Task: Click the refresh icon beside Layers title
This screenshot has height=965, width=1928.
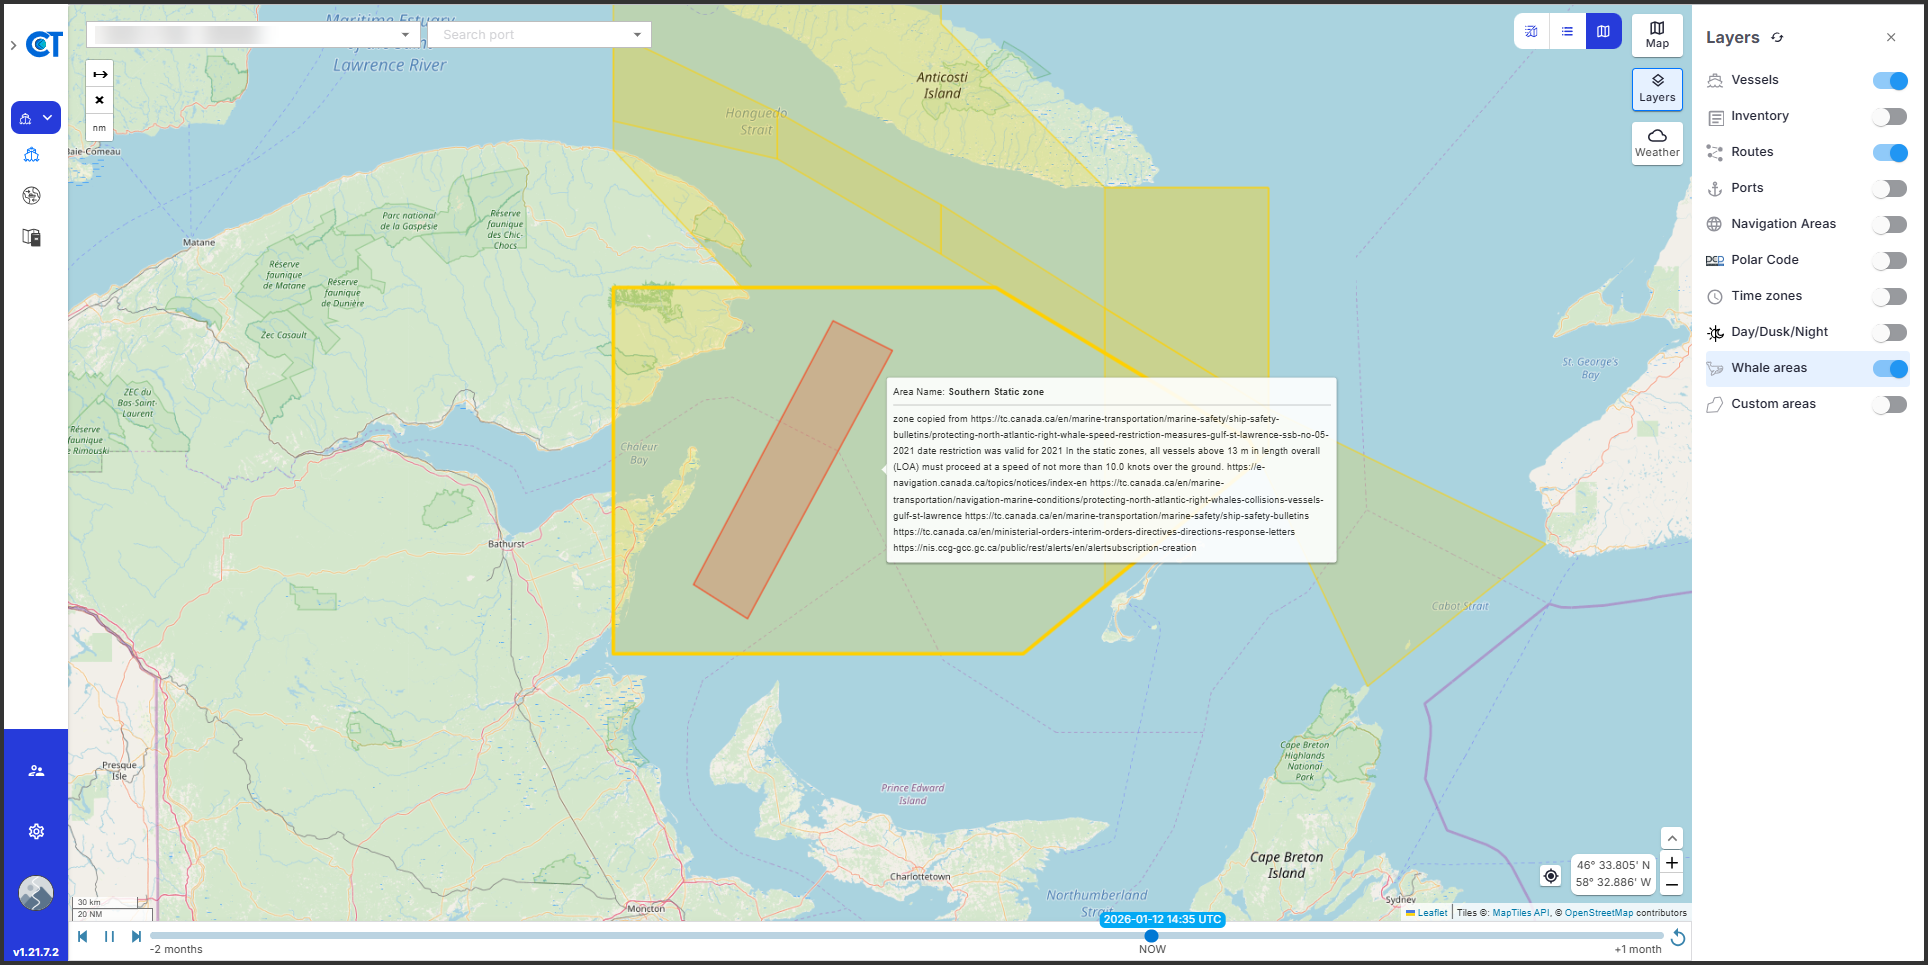Action: (x=1777, y=38)
